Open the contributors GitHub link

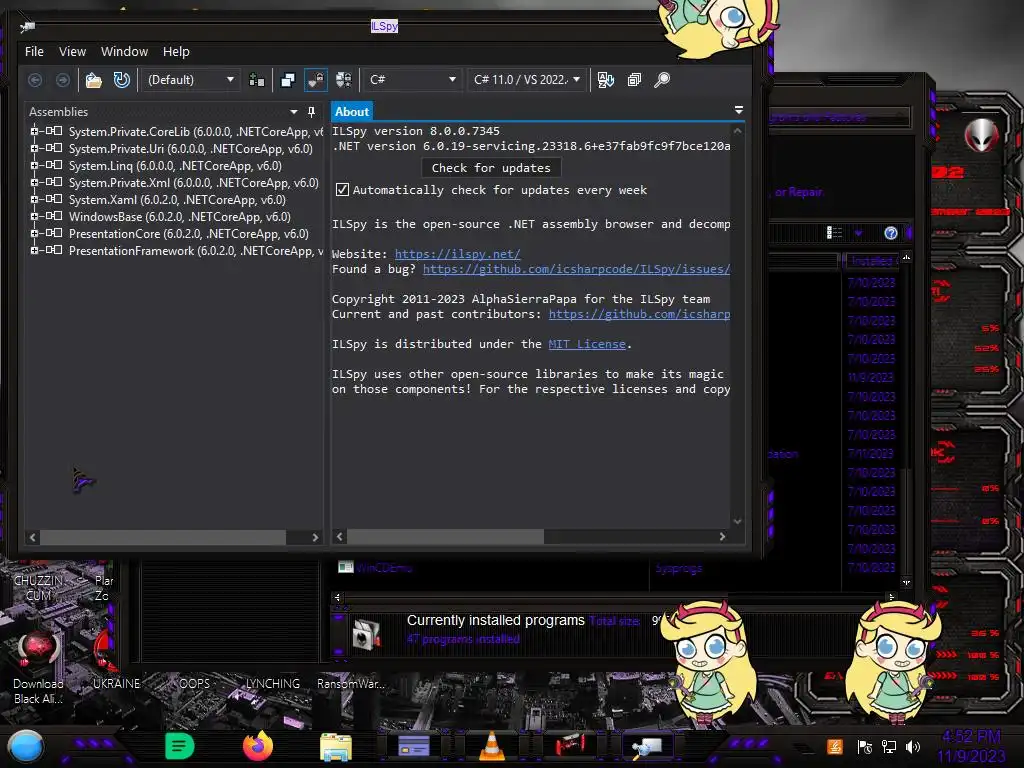(639, 314)
